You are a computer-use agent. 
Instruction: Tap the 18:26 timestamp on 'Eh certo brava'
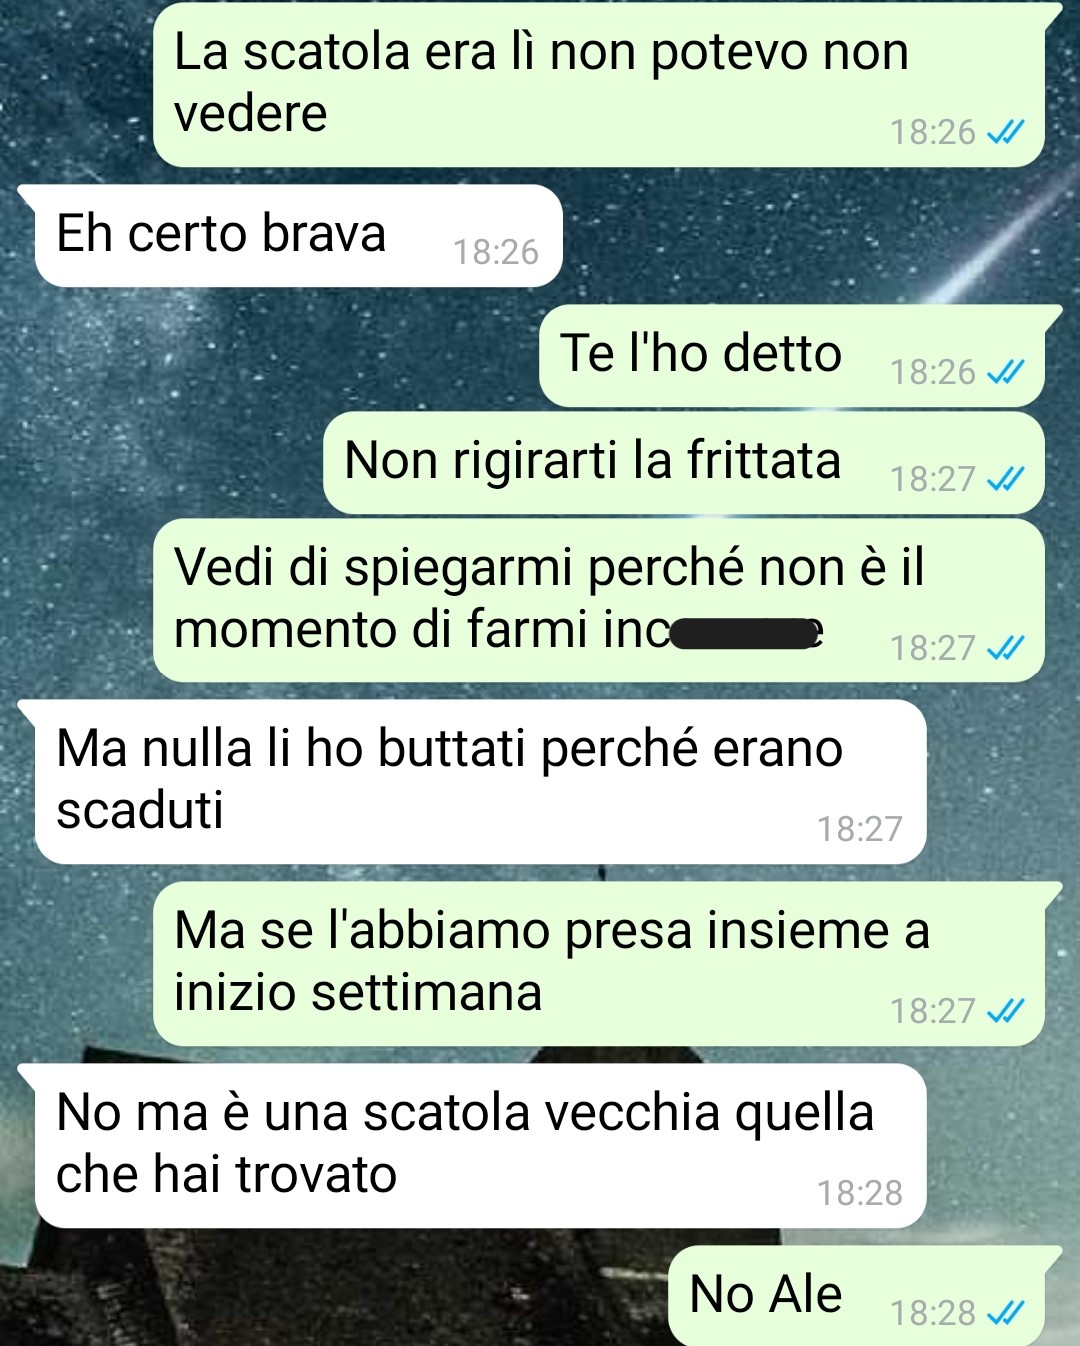coord(496,252)
